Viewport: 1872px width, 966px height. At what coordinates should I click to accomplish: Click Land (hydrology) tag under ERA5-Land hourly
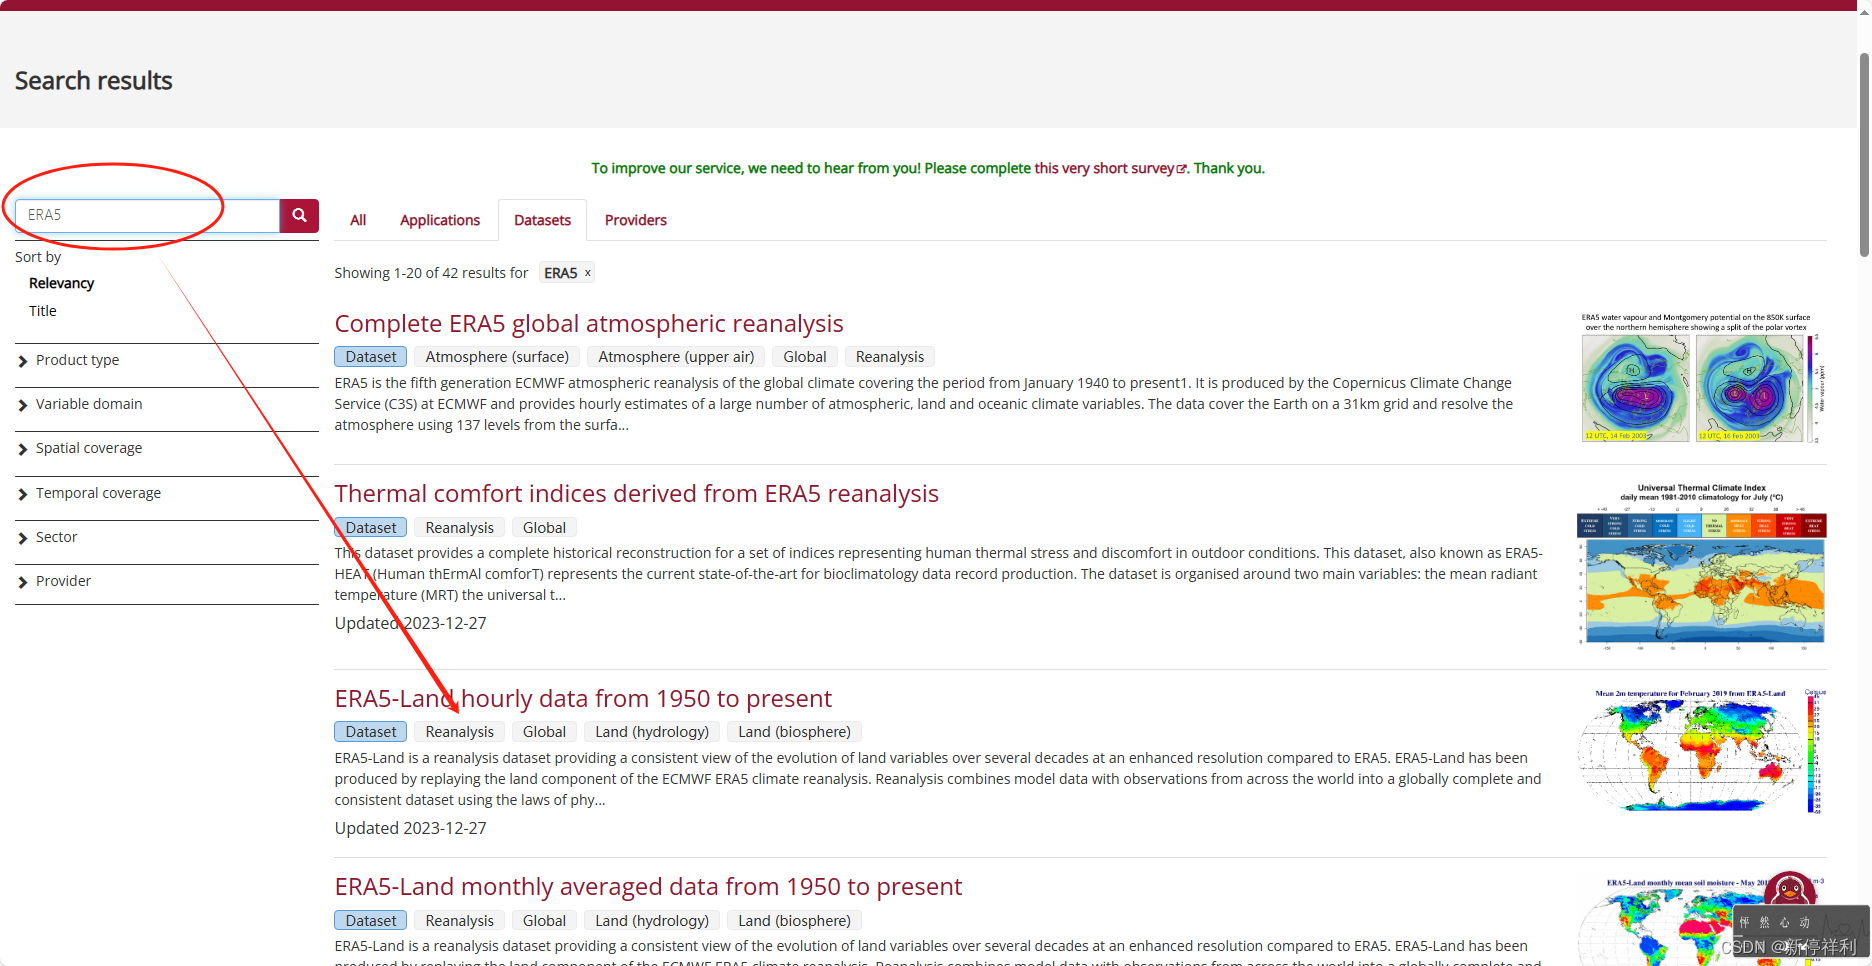click(x=652, y=732)
